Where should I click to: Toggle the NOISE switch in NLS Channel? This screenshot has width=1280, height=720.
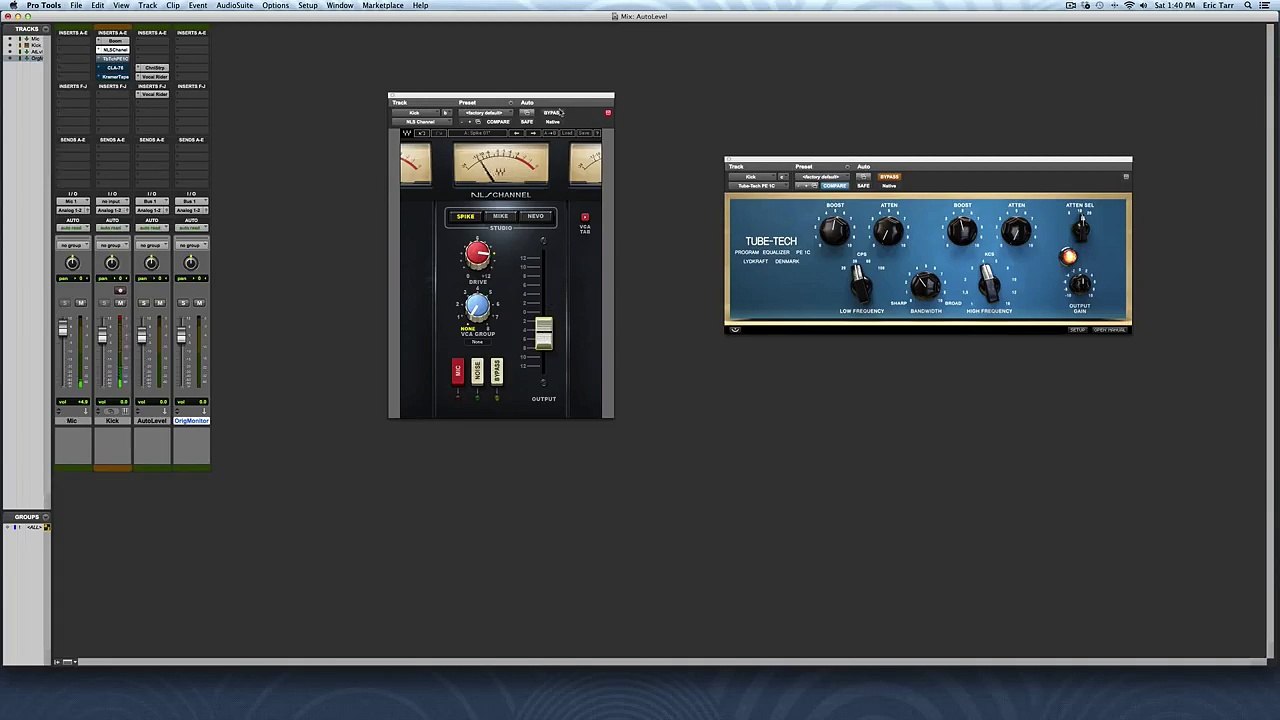pos(477,371)
